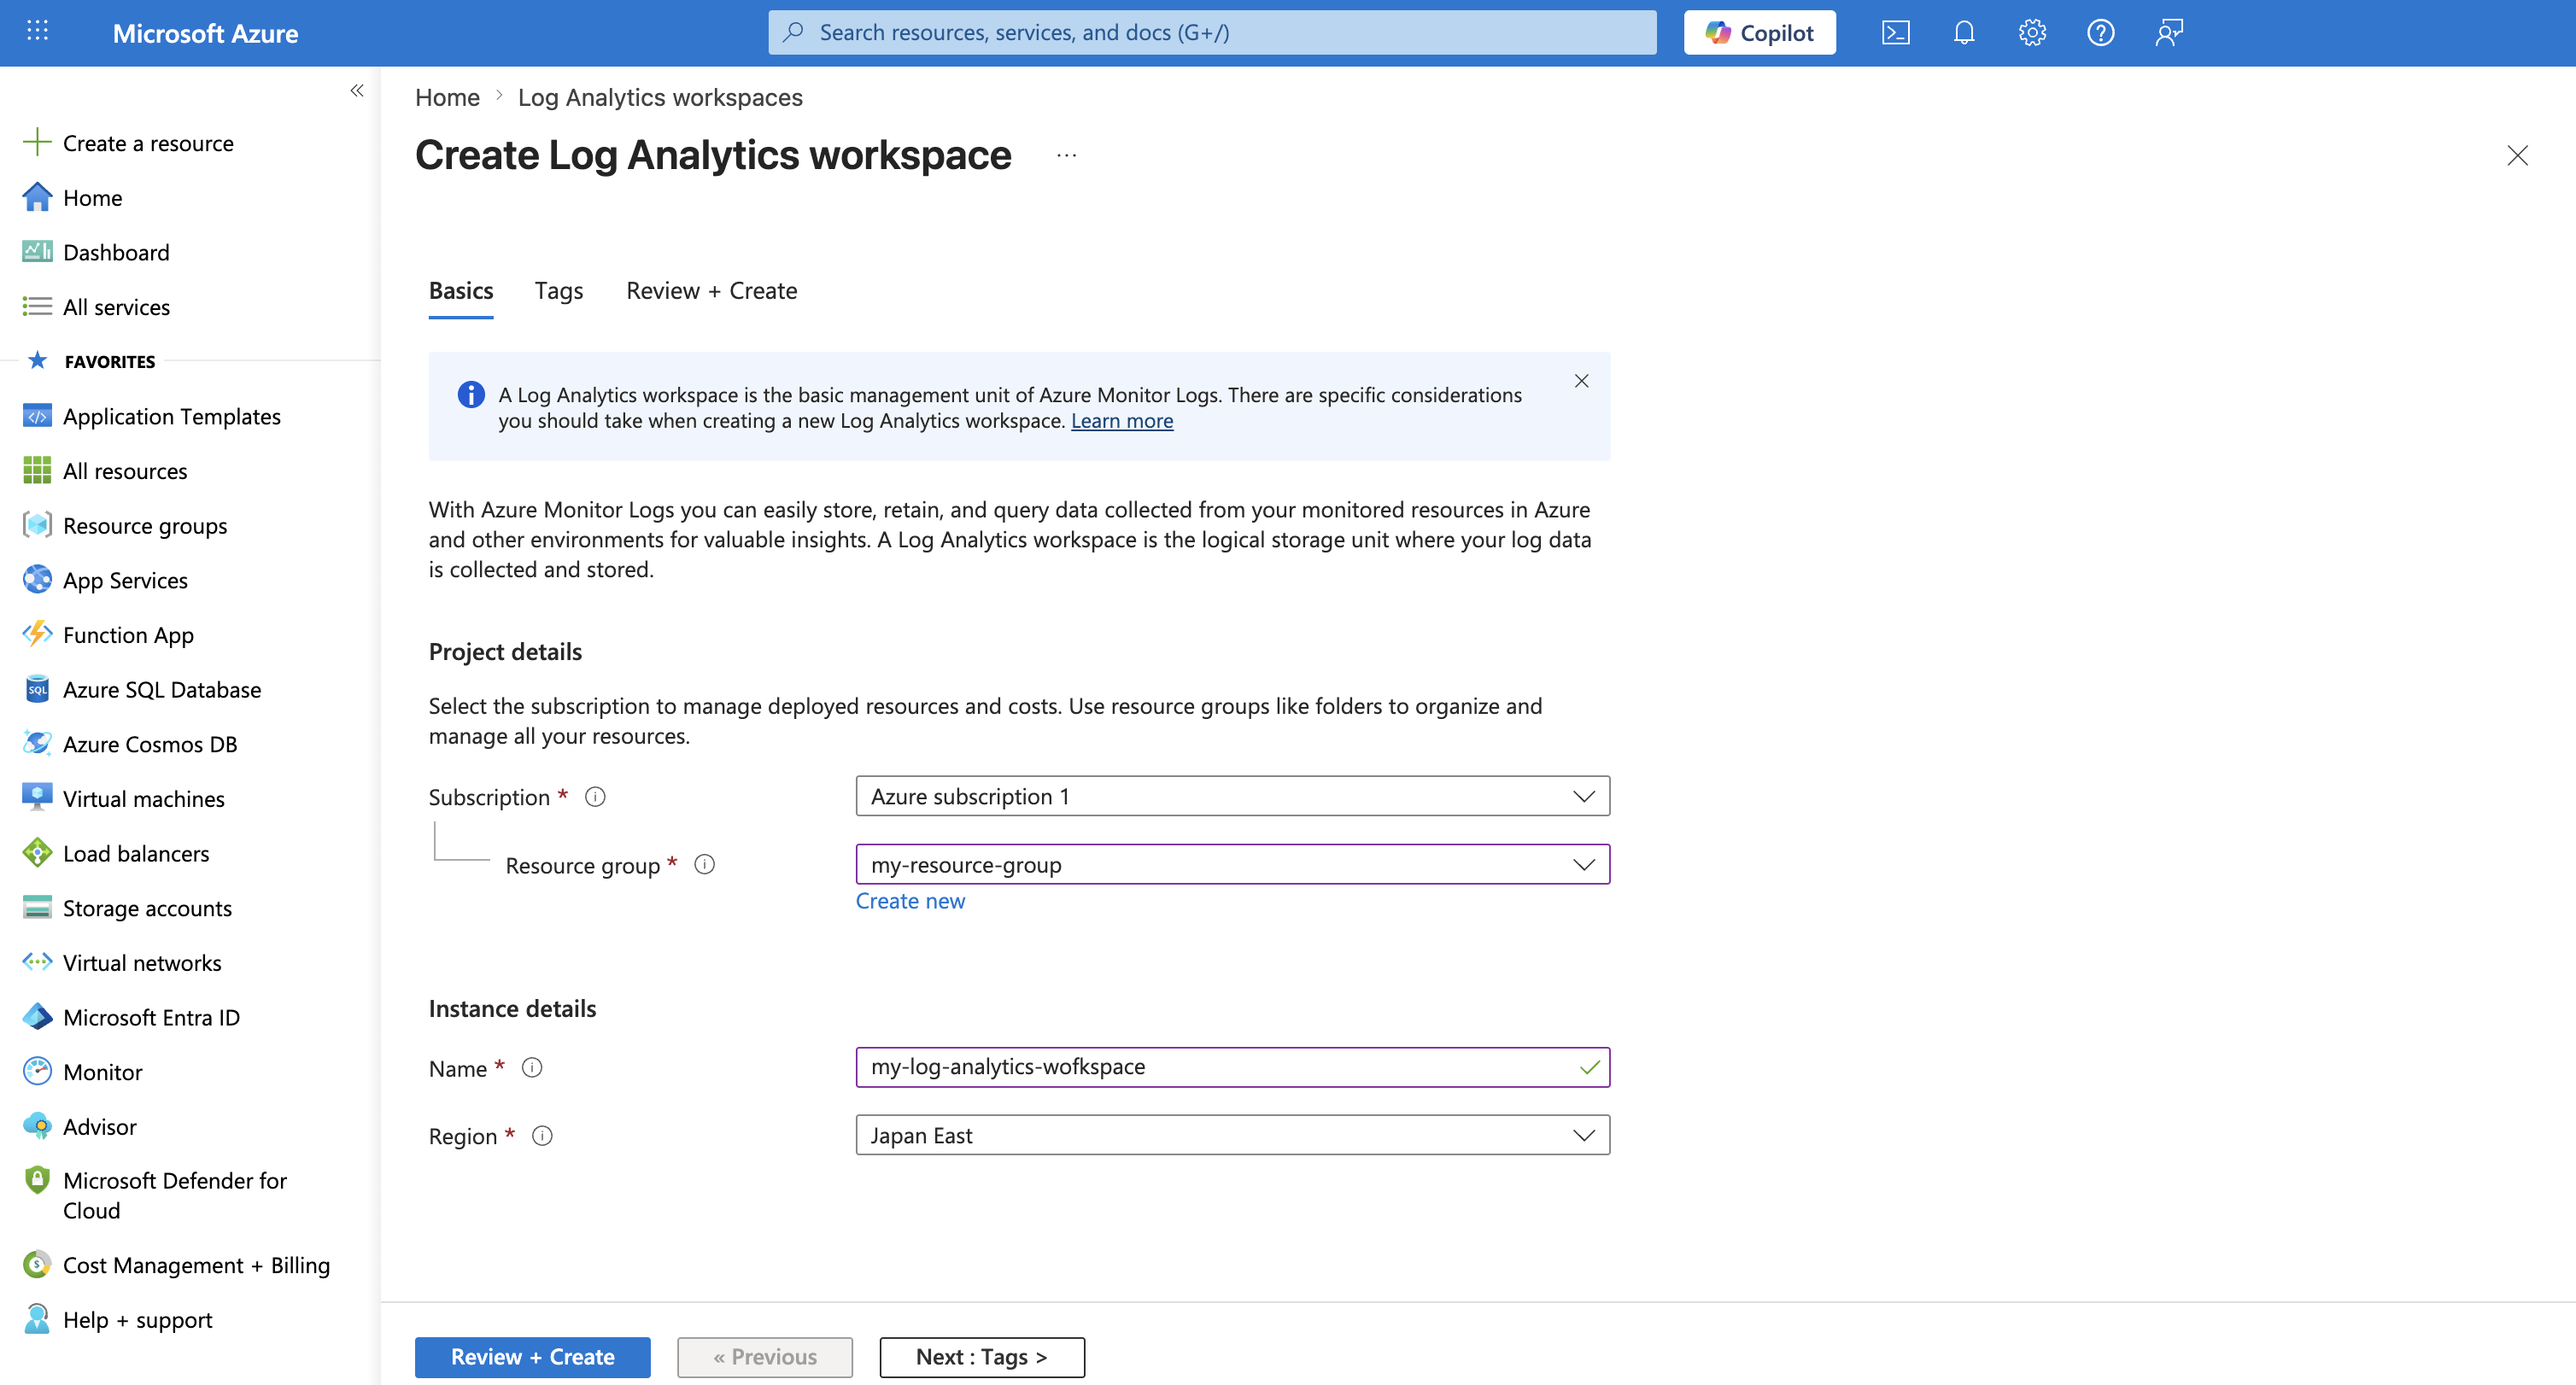This screenshot has width=2576, height=1385.
Task: Open the Resource group dropdown
Action: point(1232,864)
